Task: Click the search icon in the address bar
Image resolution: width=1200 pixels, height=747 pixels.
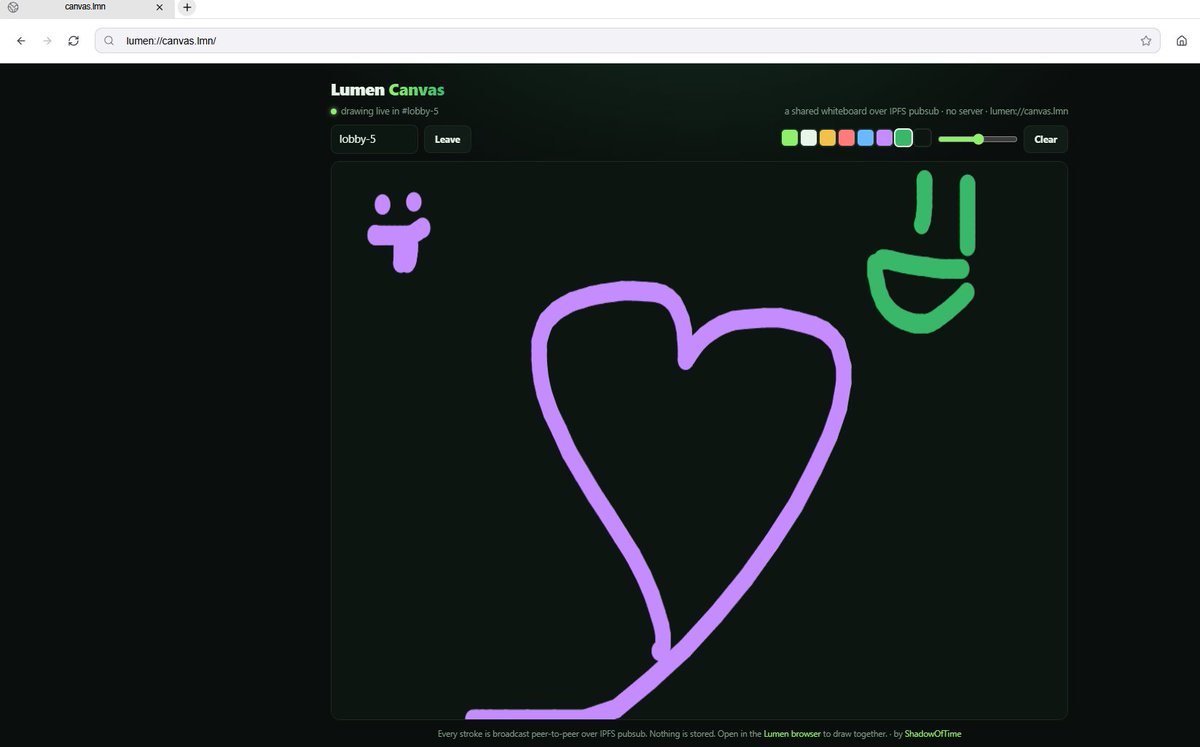Action: (110, 41)
